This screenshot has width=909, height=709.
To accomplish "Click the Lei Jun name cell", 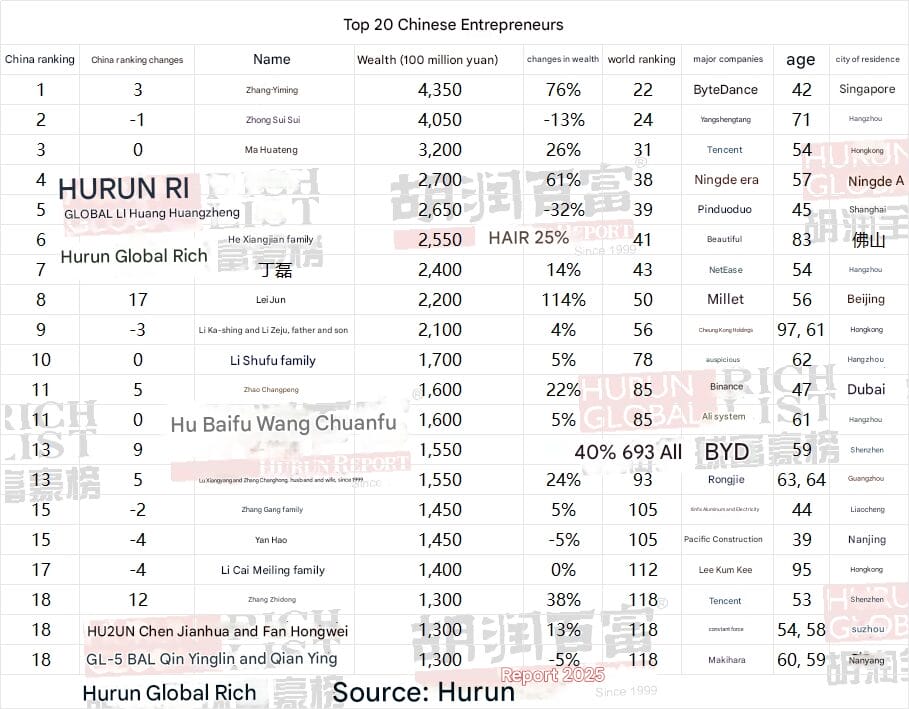I will click(272, 300).
